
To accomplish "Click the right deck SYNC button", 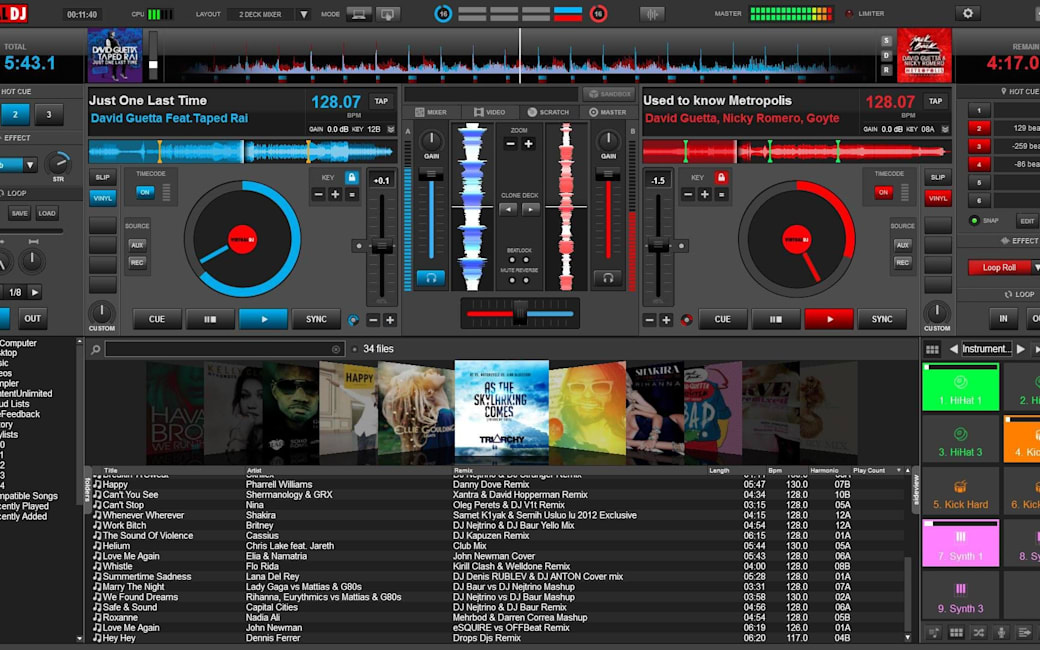I will pyautogui.click(x=882, y=319).
